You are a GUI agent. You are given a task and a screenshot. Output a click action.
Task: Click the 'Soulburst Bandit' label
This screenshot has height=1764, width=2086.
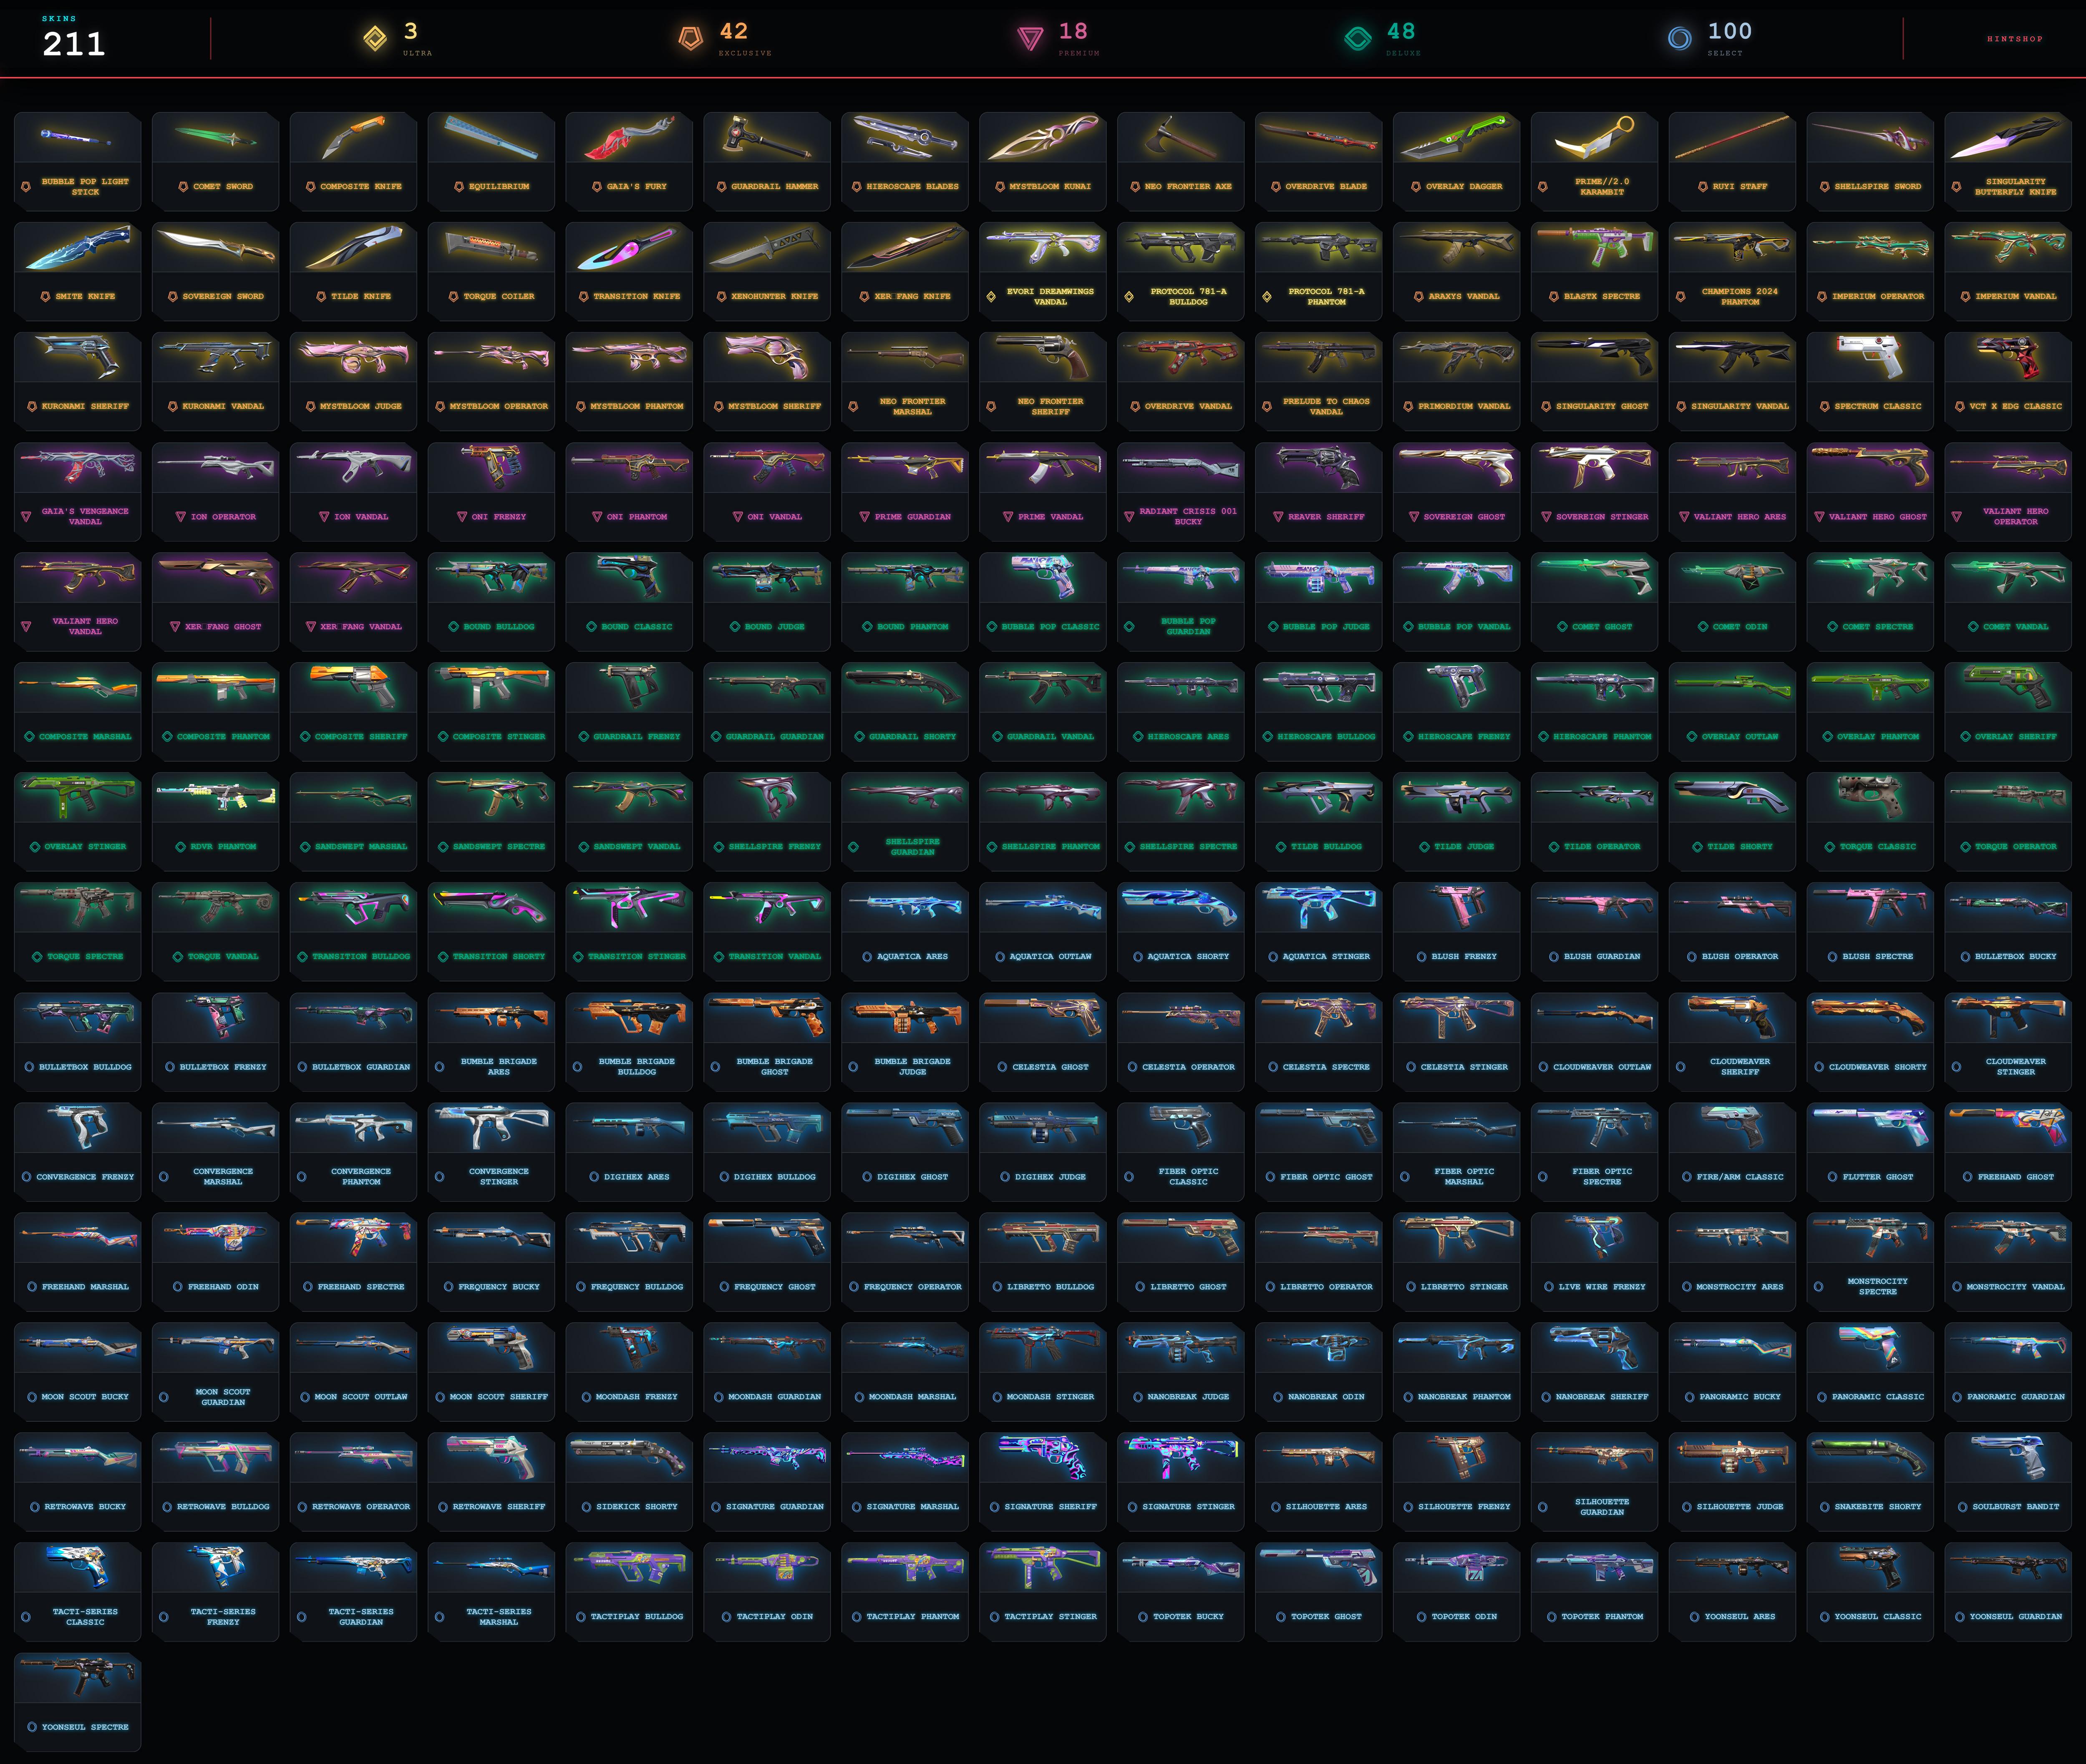pyautogui.click(x=2016, y=1507)
